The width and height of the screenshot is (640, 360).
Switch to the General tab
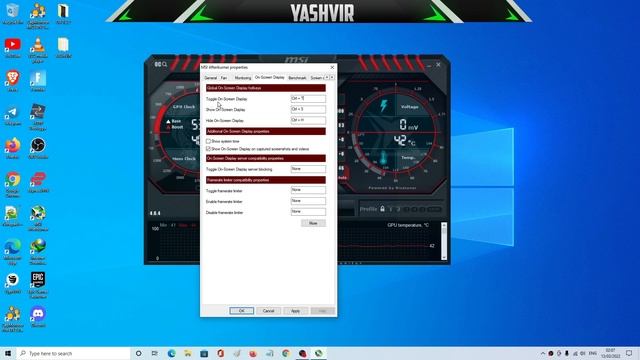click(x=211, y=78)
